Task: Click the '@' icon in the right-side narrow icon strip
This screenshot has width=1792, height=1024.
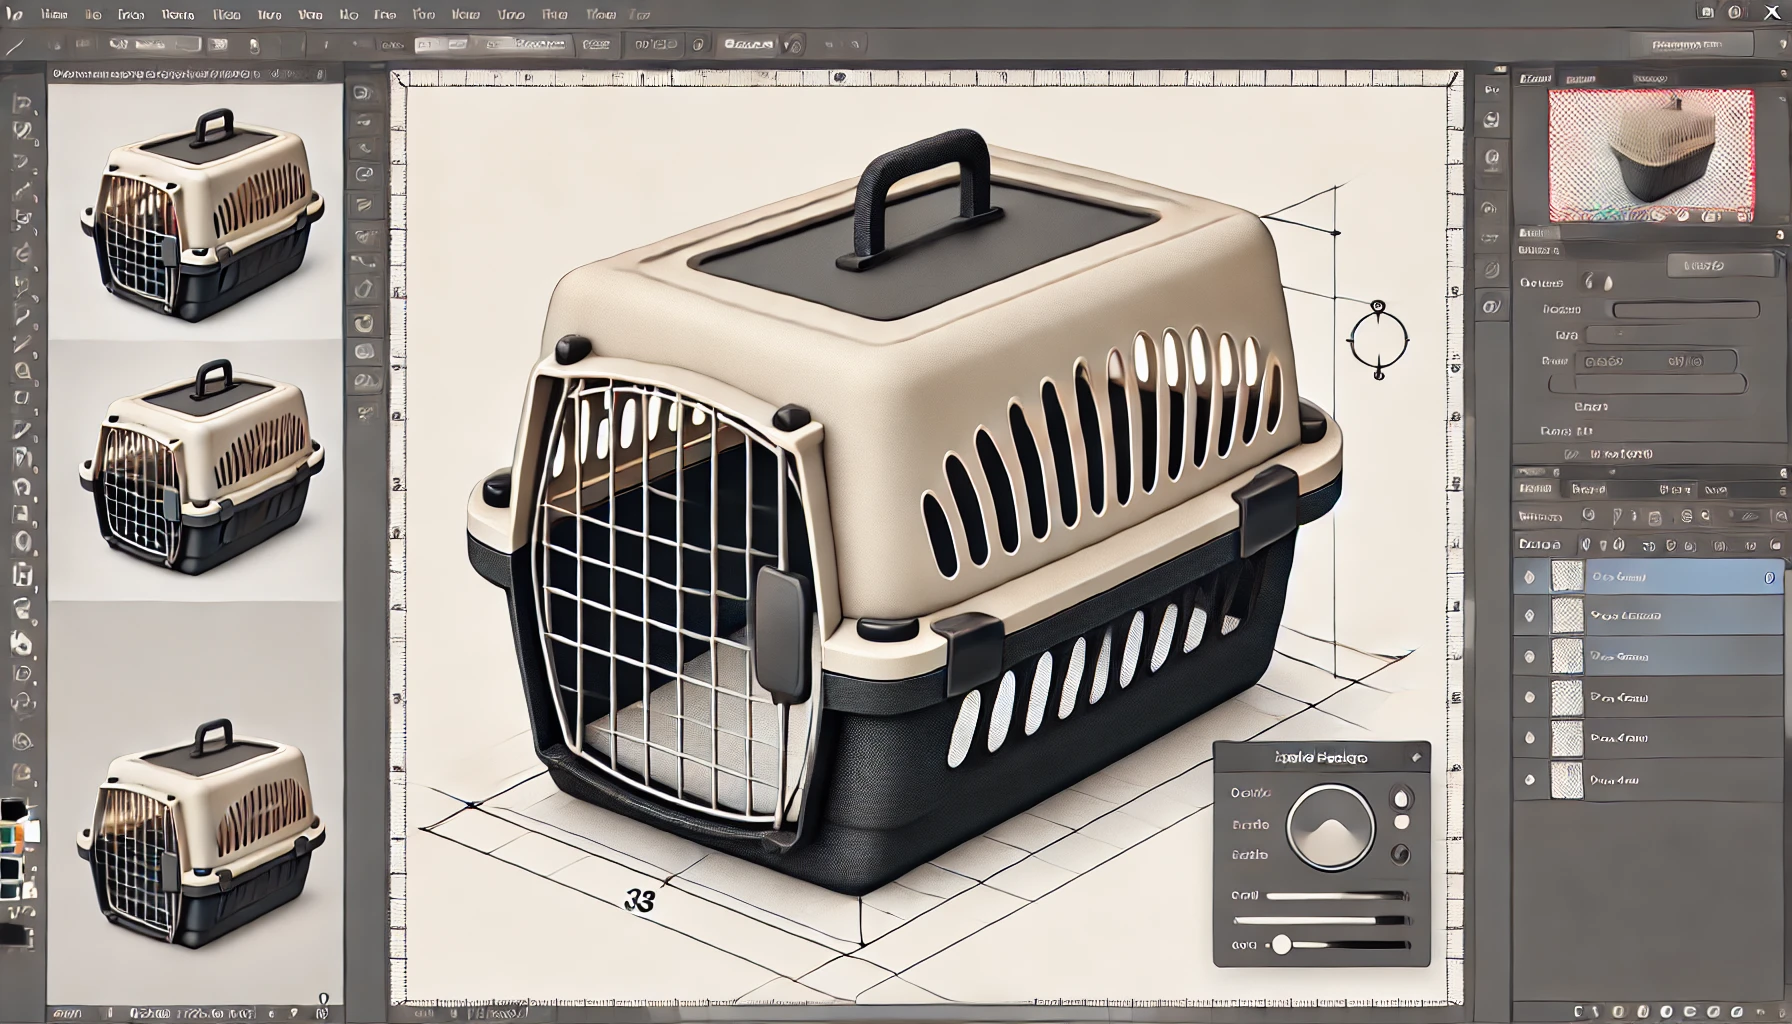Action: [1492, 157]
